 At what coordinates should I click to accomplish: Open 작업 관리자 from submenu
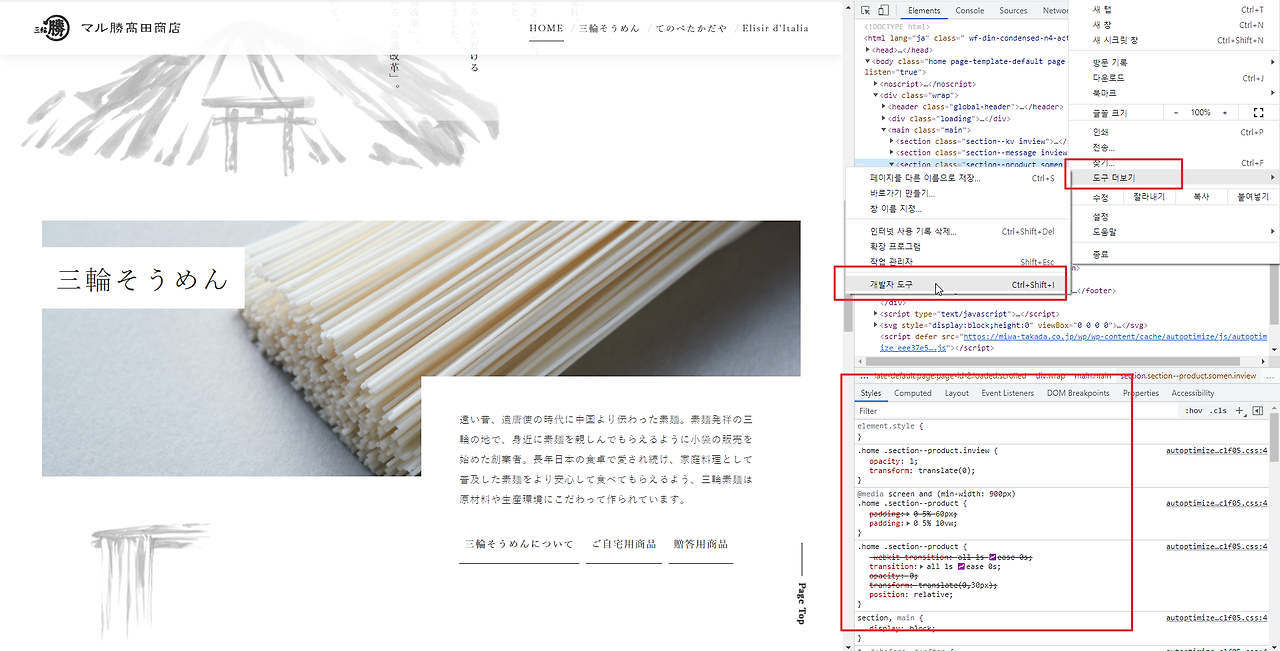(x=957, y=261)
